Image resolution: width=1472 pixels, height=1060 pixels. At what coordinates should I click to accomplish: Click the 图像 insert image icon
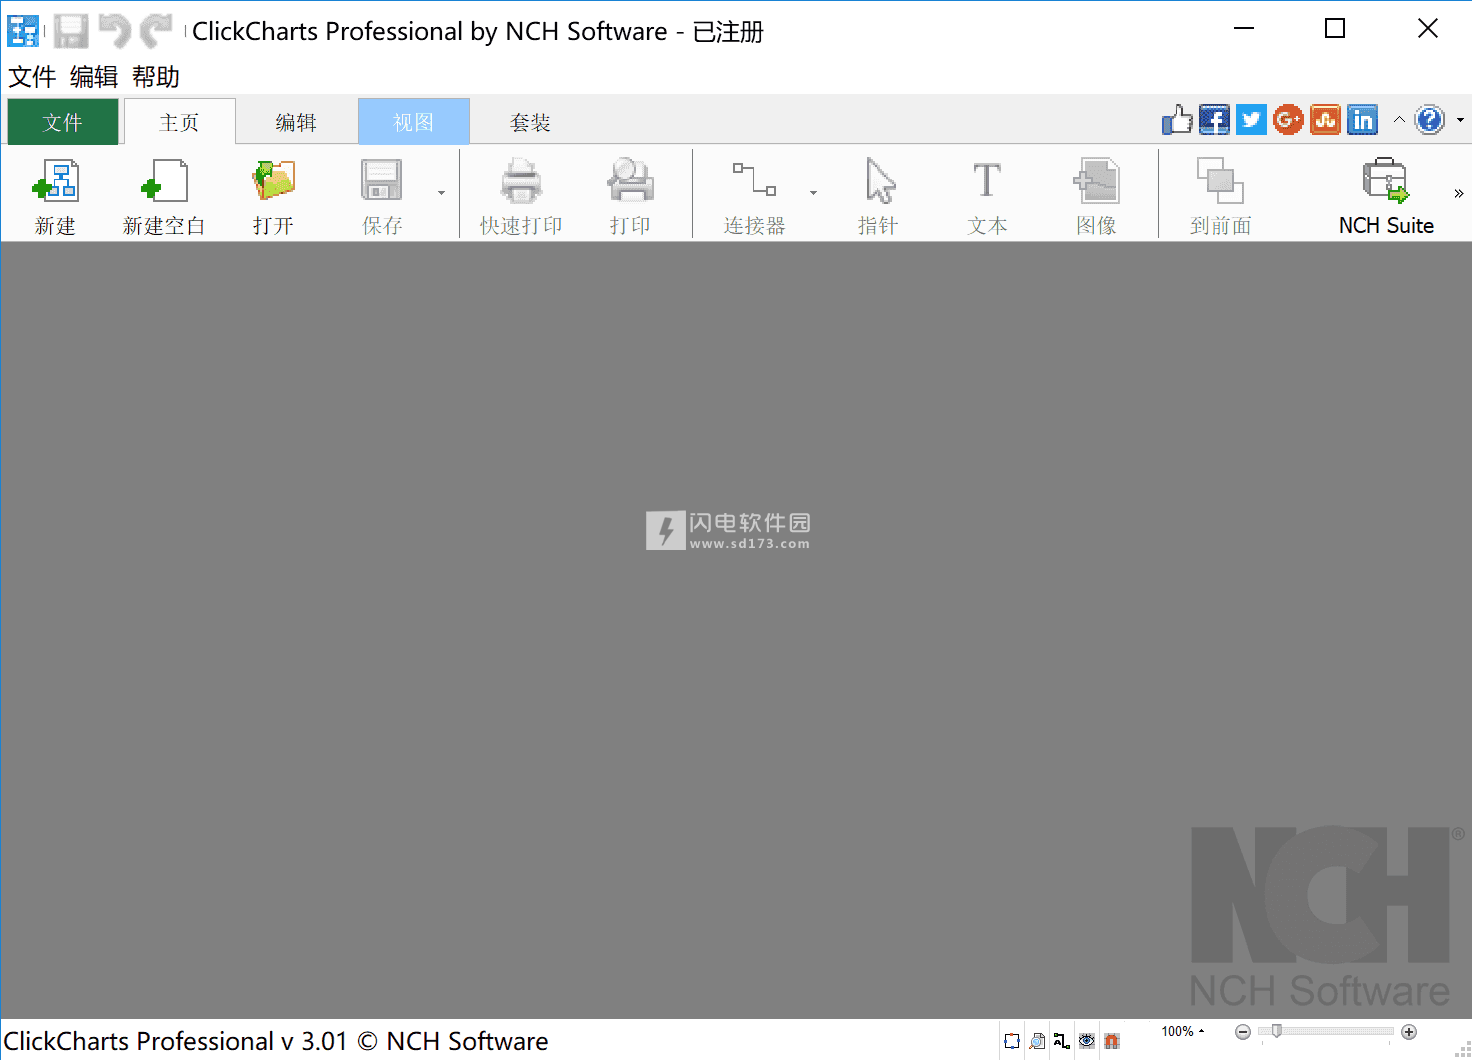pos(1096,182)
